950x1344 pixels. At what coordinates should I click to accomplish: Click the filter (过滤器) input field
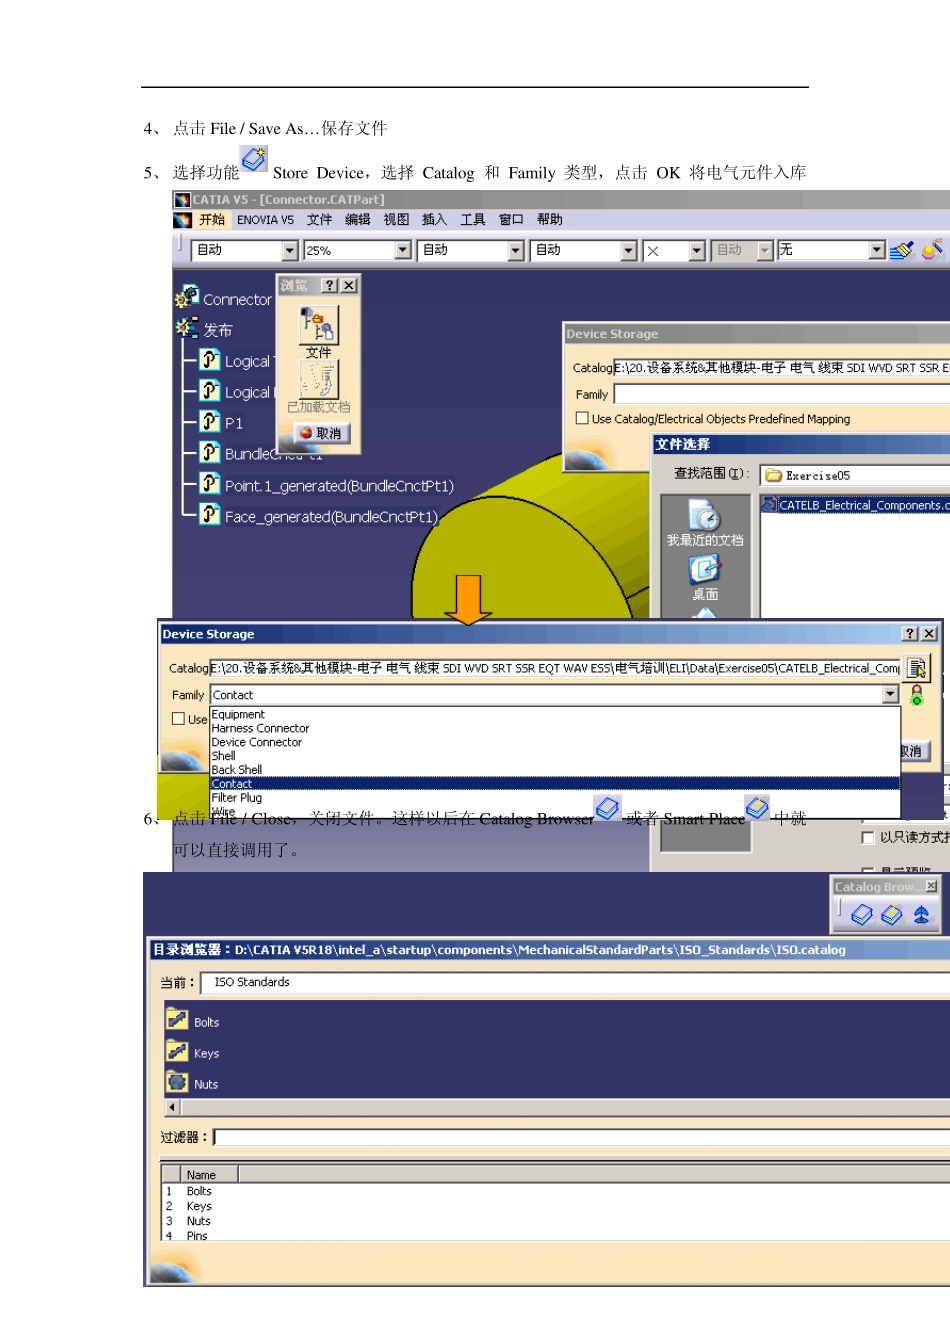582,1137
